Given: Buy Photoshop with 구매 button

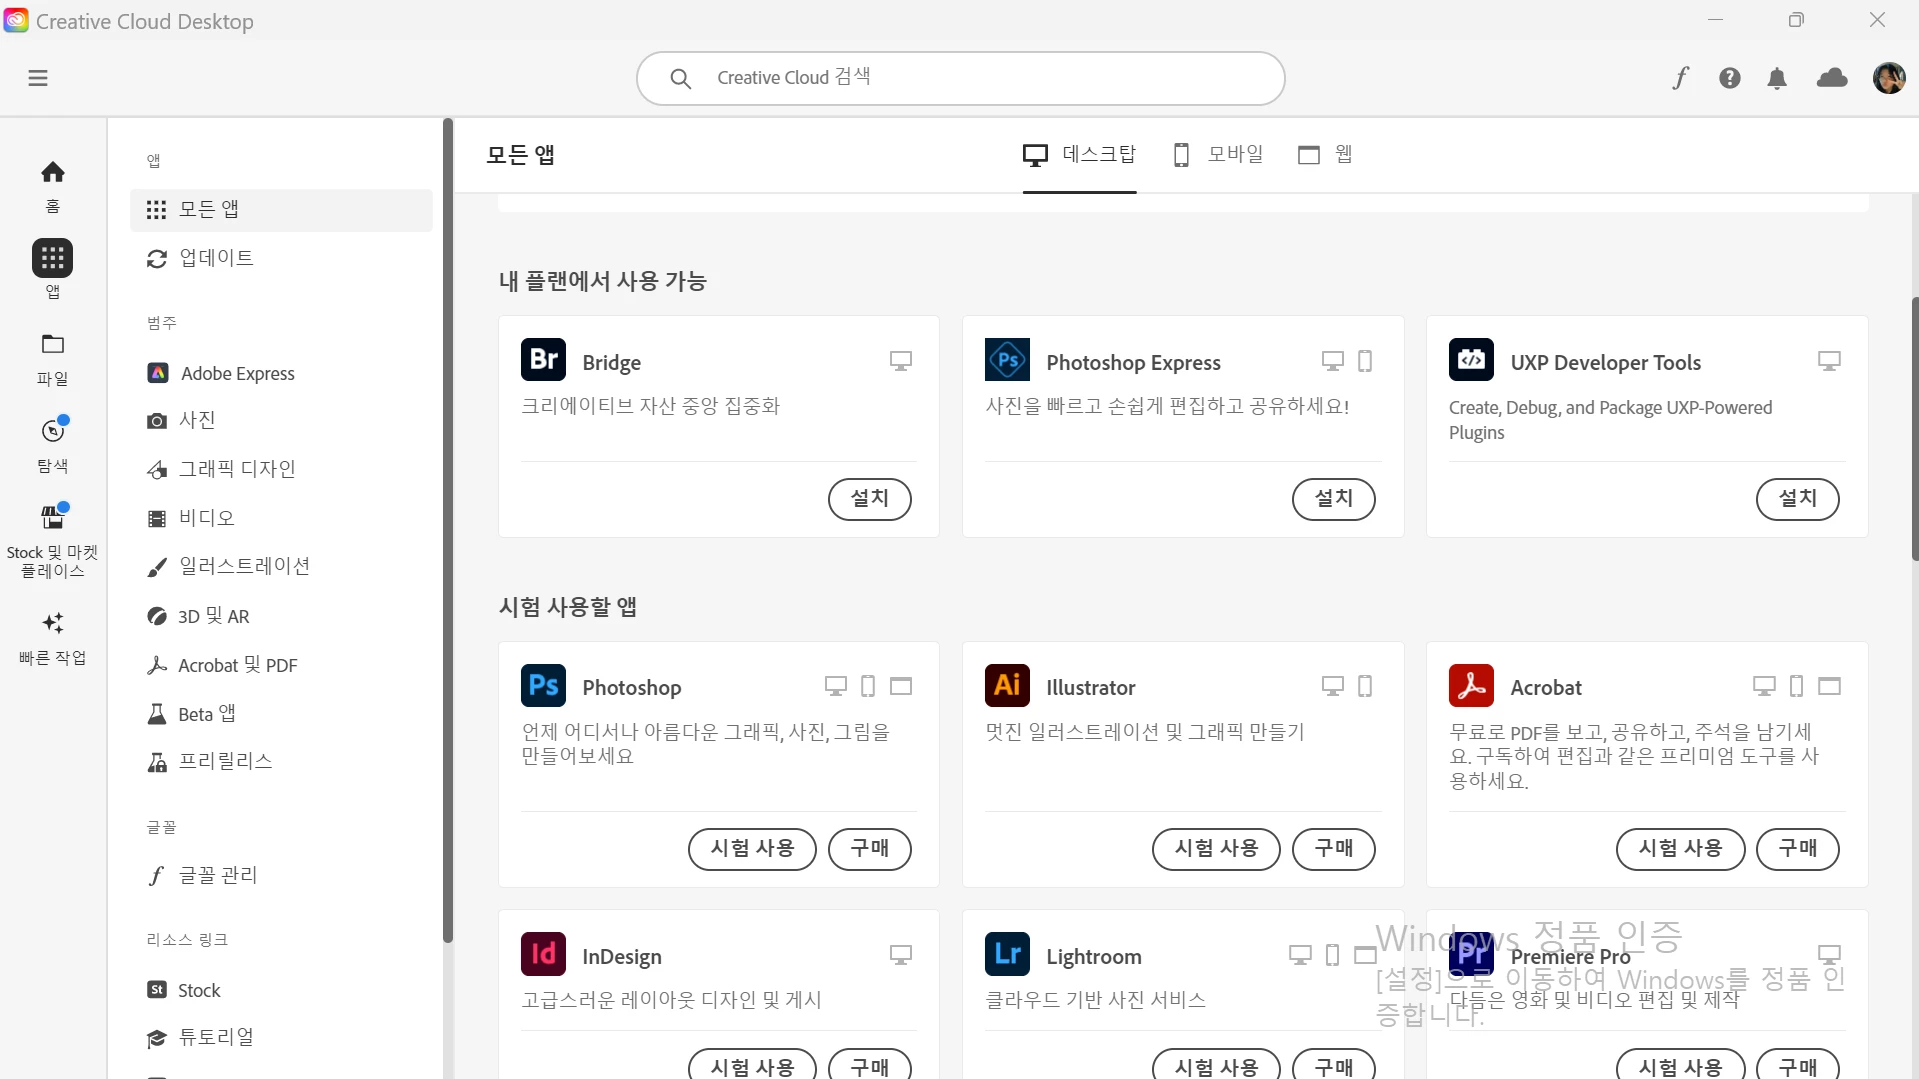Looking at the screenshot, I should [x=869, y=849].
